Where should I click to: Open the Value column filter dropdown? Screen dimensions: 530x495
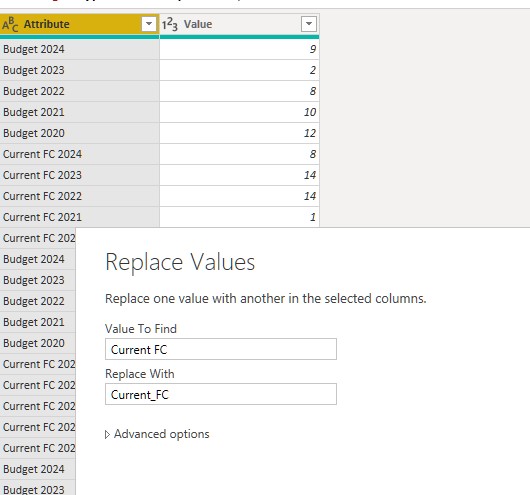coord(309,24)
